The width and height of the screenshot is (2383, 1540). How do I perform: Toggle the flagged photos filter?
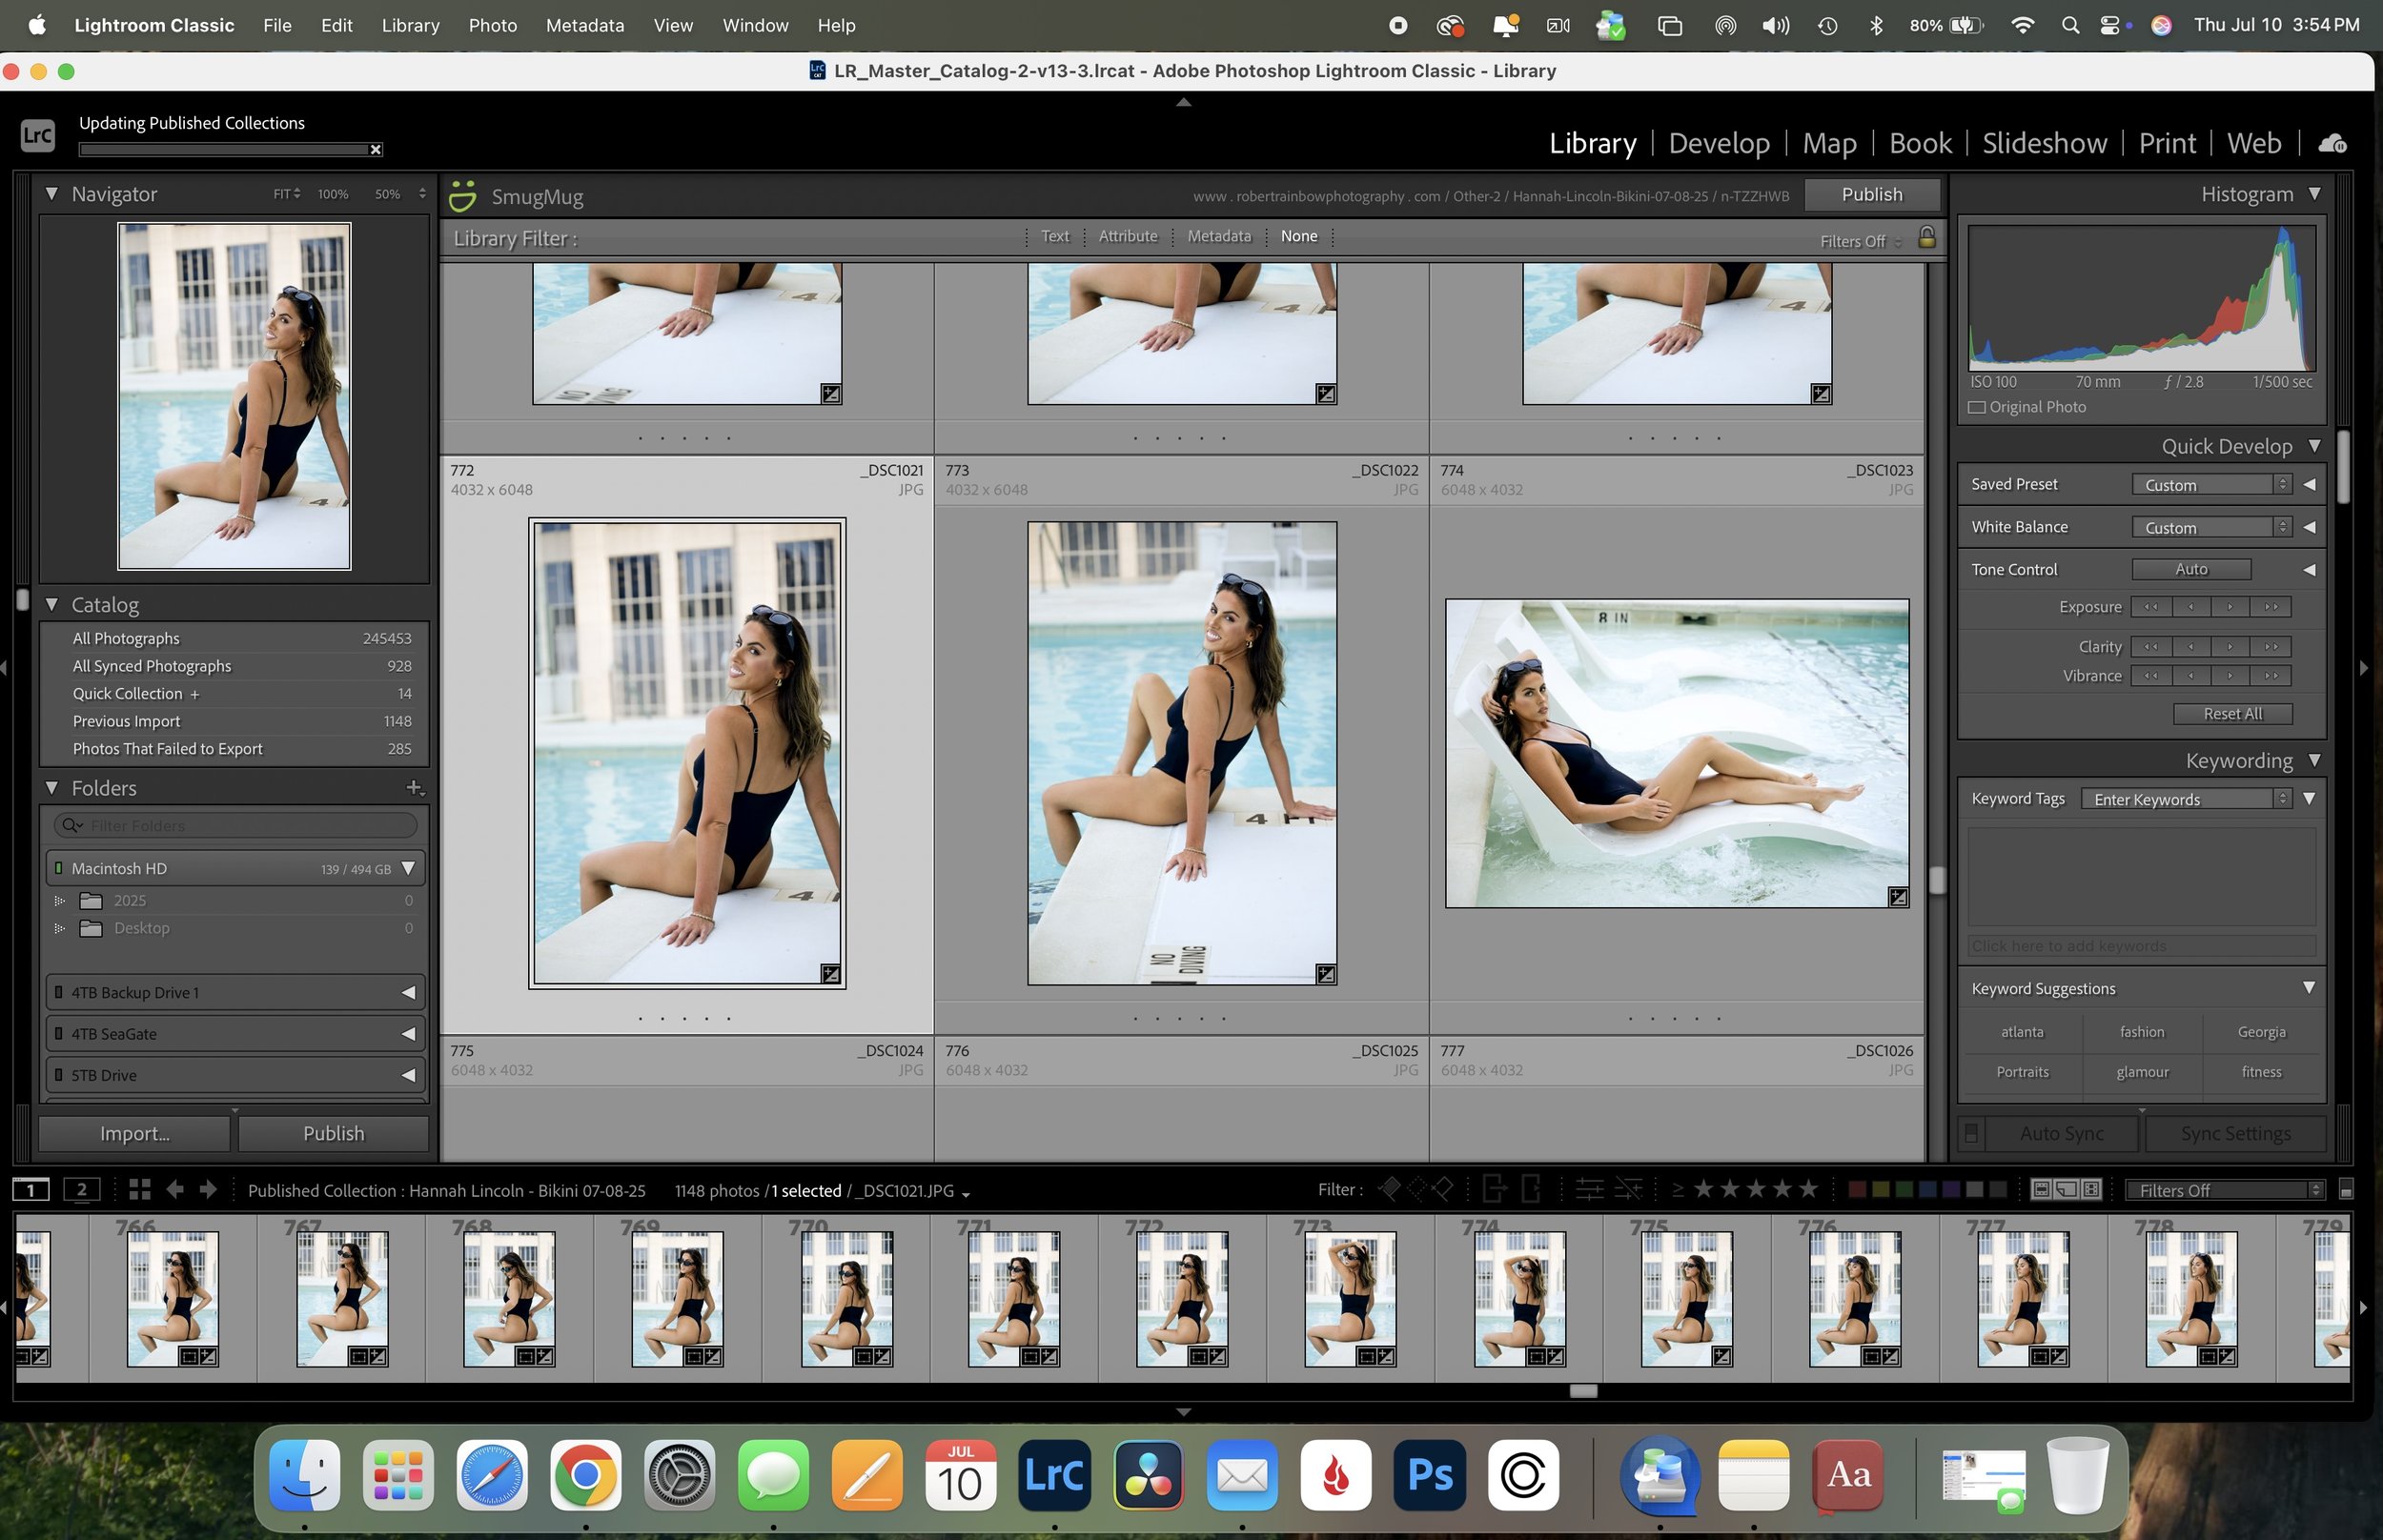tap(1390, 1189)
